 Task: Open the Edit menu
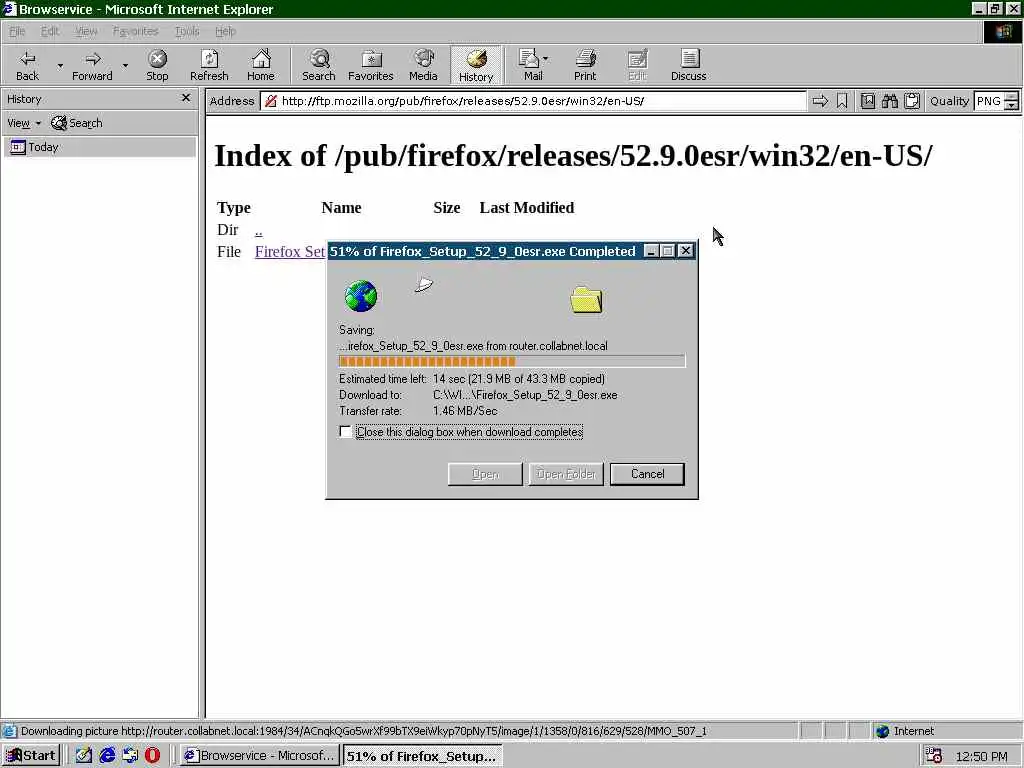pos(50,31)
